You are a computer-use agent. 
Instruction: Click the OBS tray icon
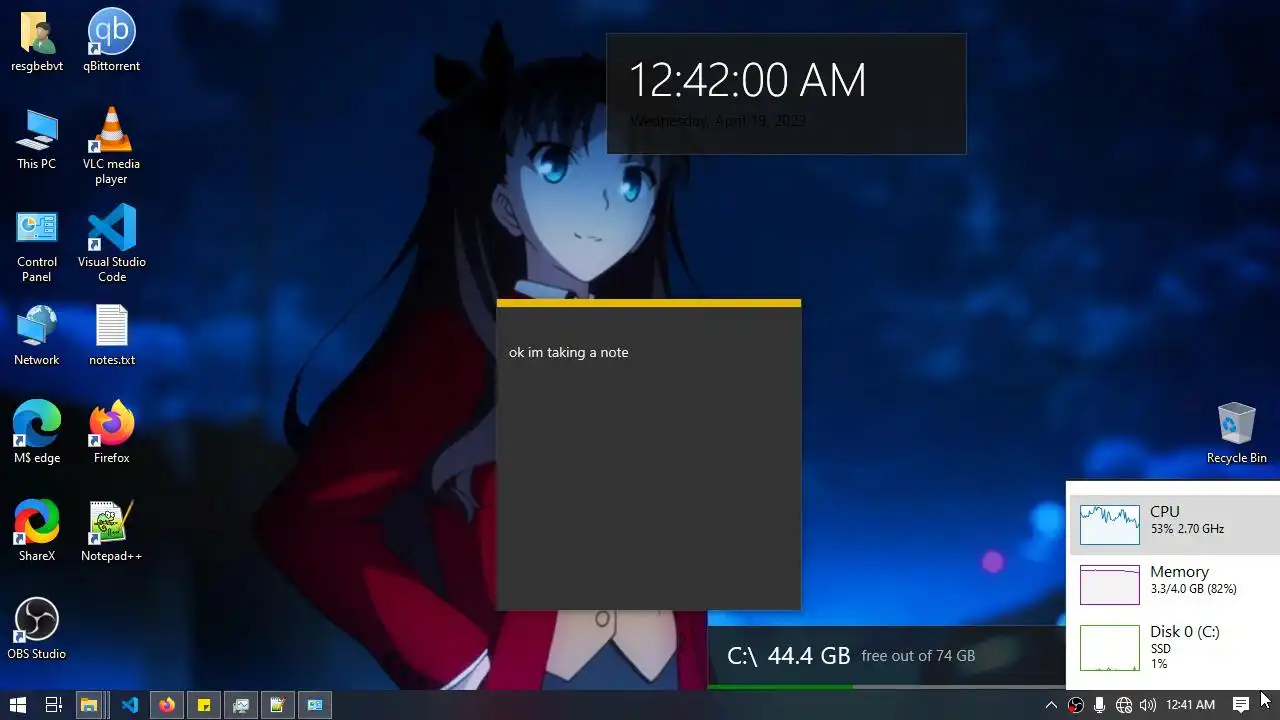pos(1075,705)
